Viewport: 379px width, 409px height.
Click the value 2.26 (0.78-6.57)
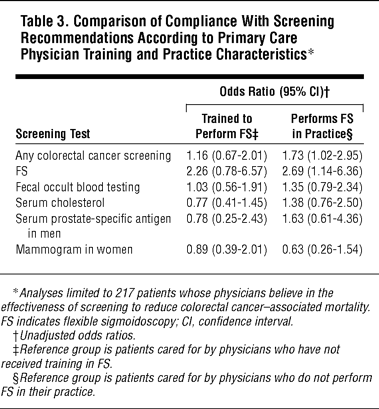pyautogui.click(x=227, y=171)
